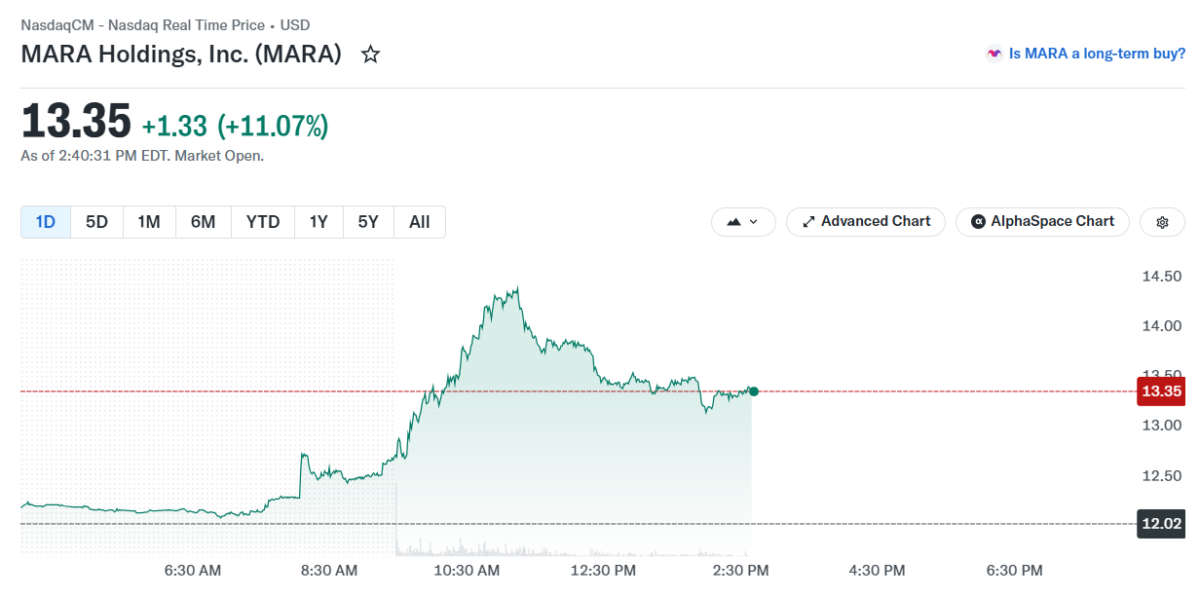
Task: Select the 1Y range tab
Action: coord(318,222)
